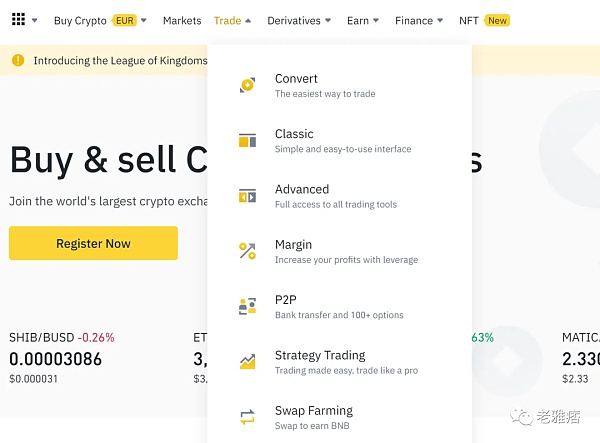The height and width of the screenshot is (443, 600).
Task: Click the Convert icon in Trade menu
Action: [247, 86]
